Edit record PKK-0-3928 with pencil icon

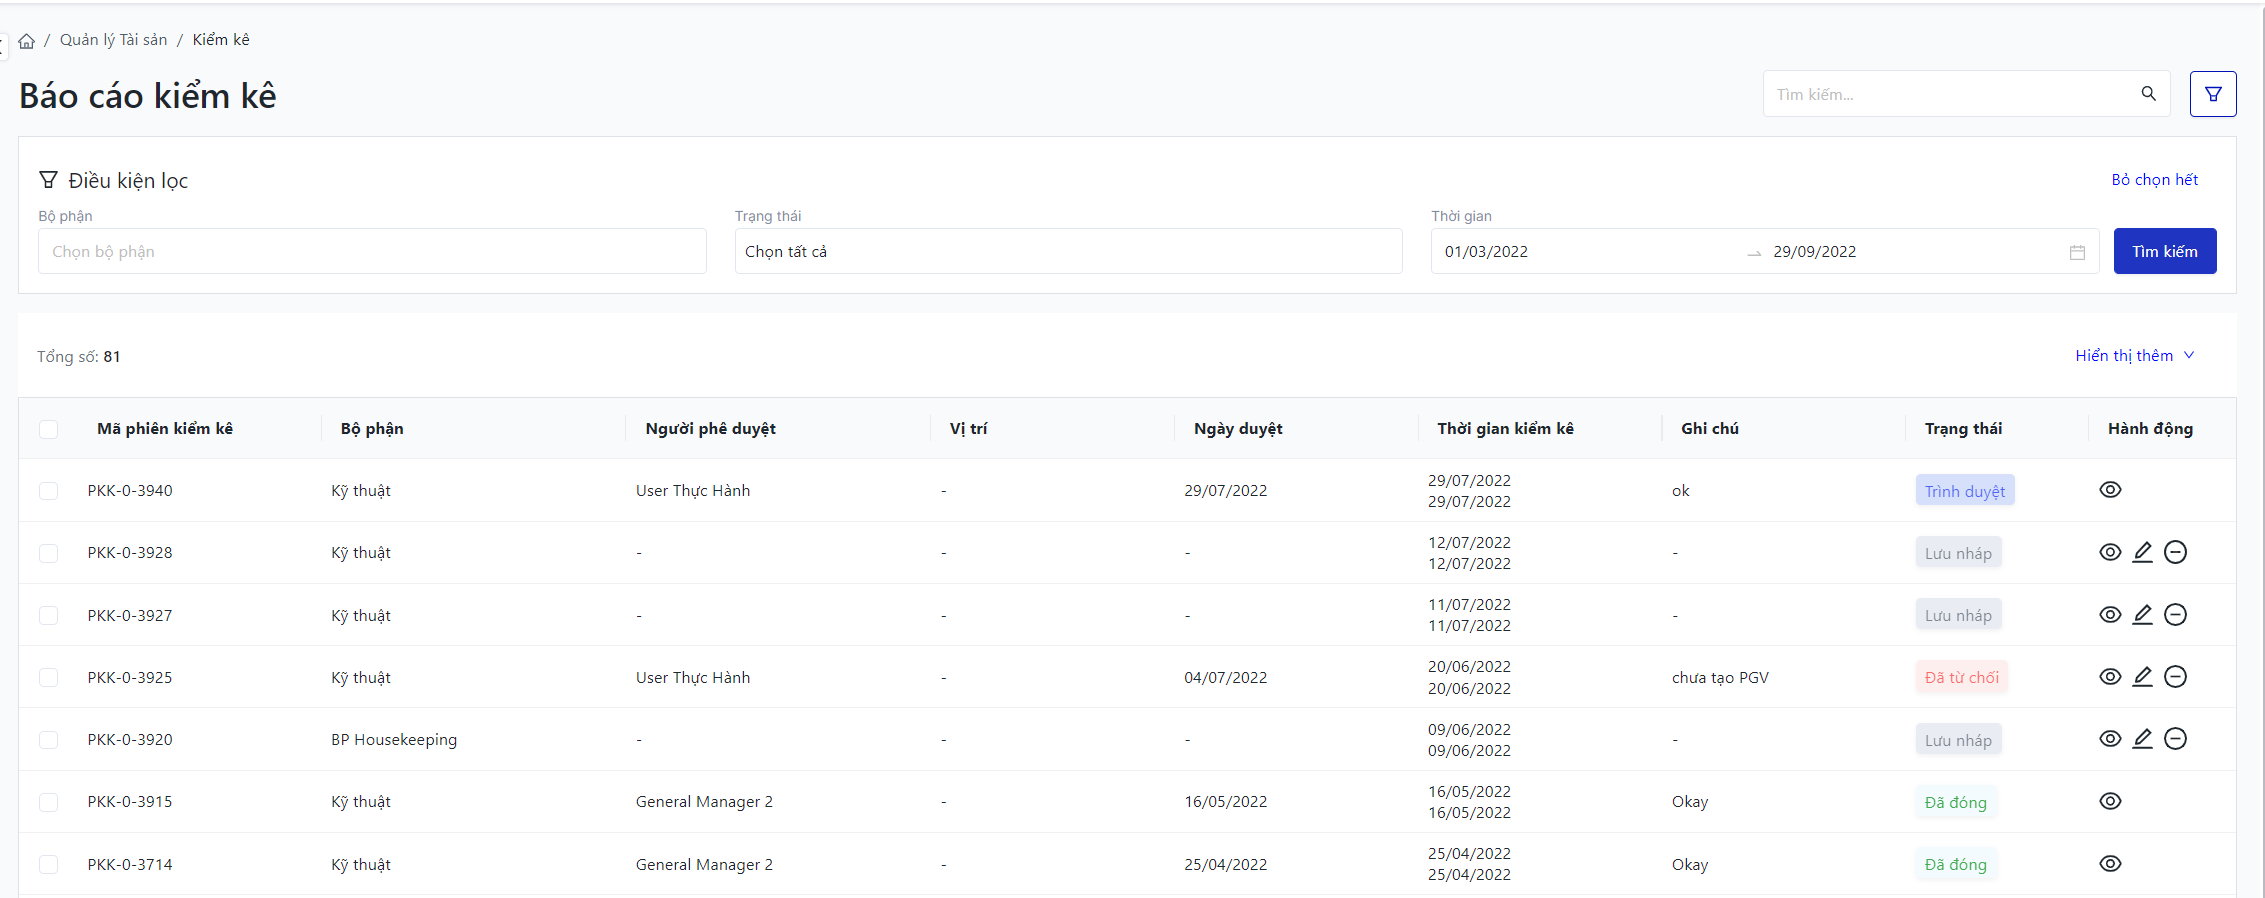[2142, 552]
